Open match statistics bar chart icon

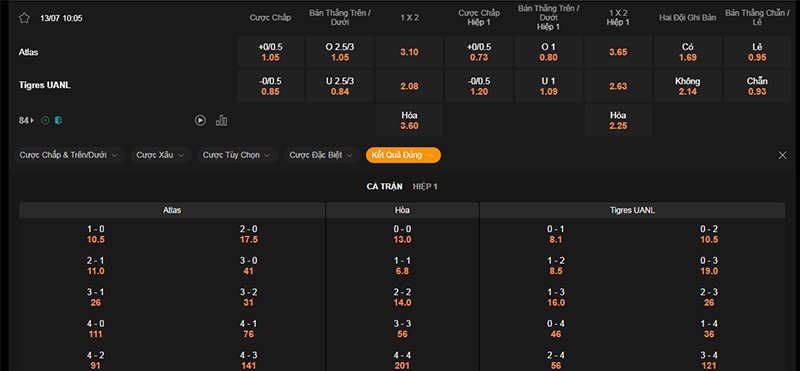221,120
